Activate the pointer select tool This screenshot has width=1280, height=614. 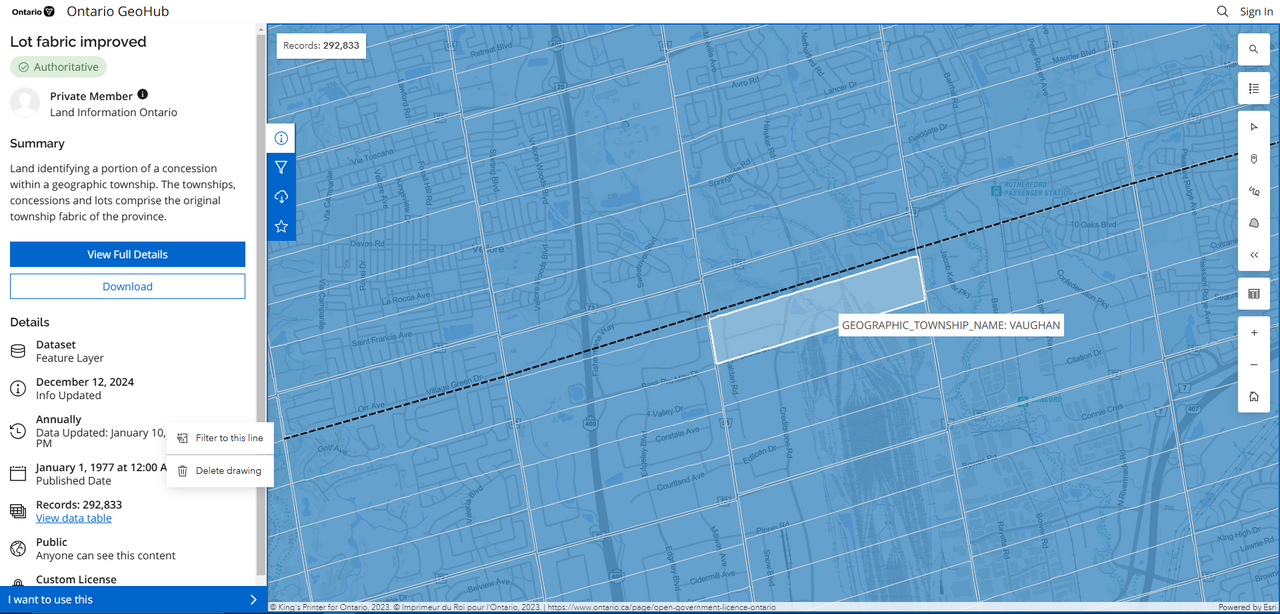coord(1253,127)
